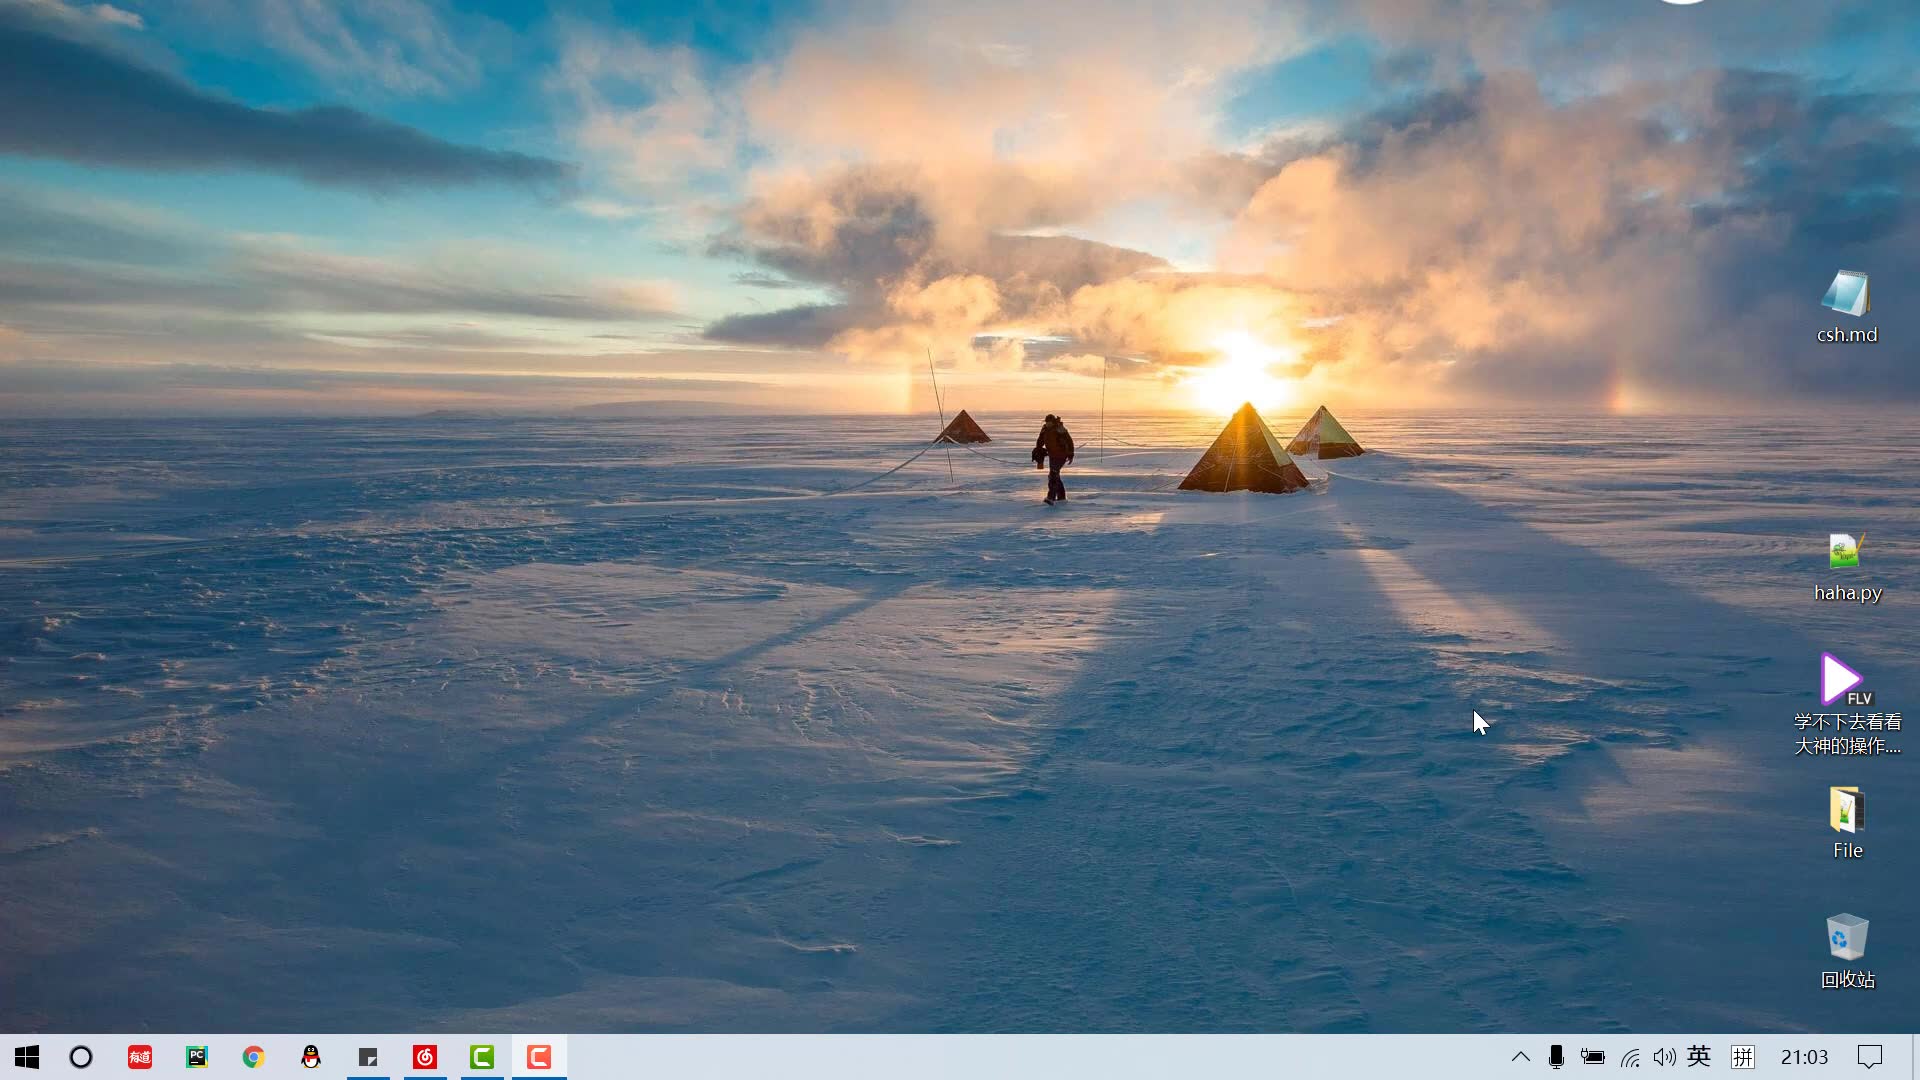The image size is (1920, 1080).
Task: Launch PyCharm from the taskbar
Action: (x=196, y=1057)
